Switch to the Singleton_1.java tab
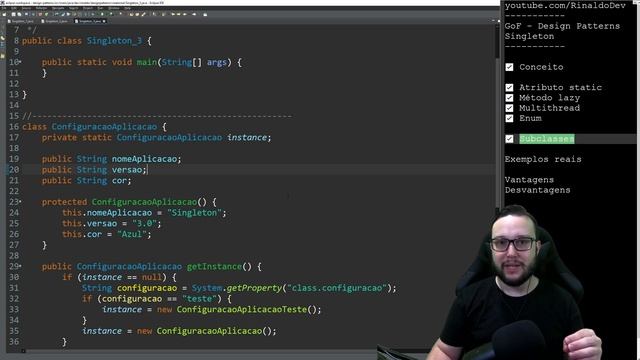This screenshot has width=640, height=360. (20, 21)
